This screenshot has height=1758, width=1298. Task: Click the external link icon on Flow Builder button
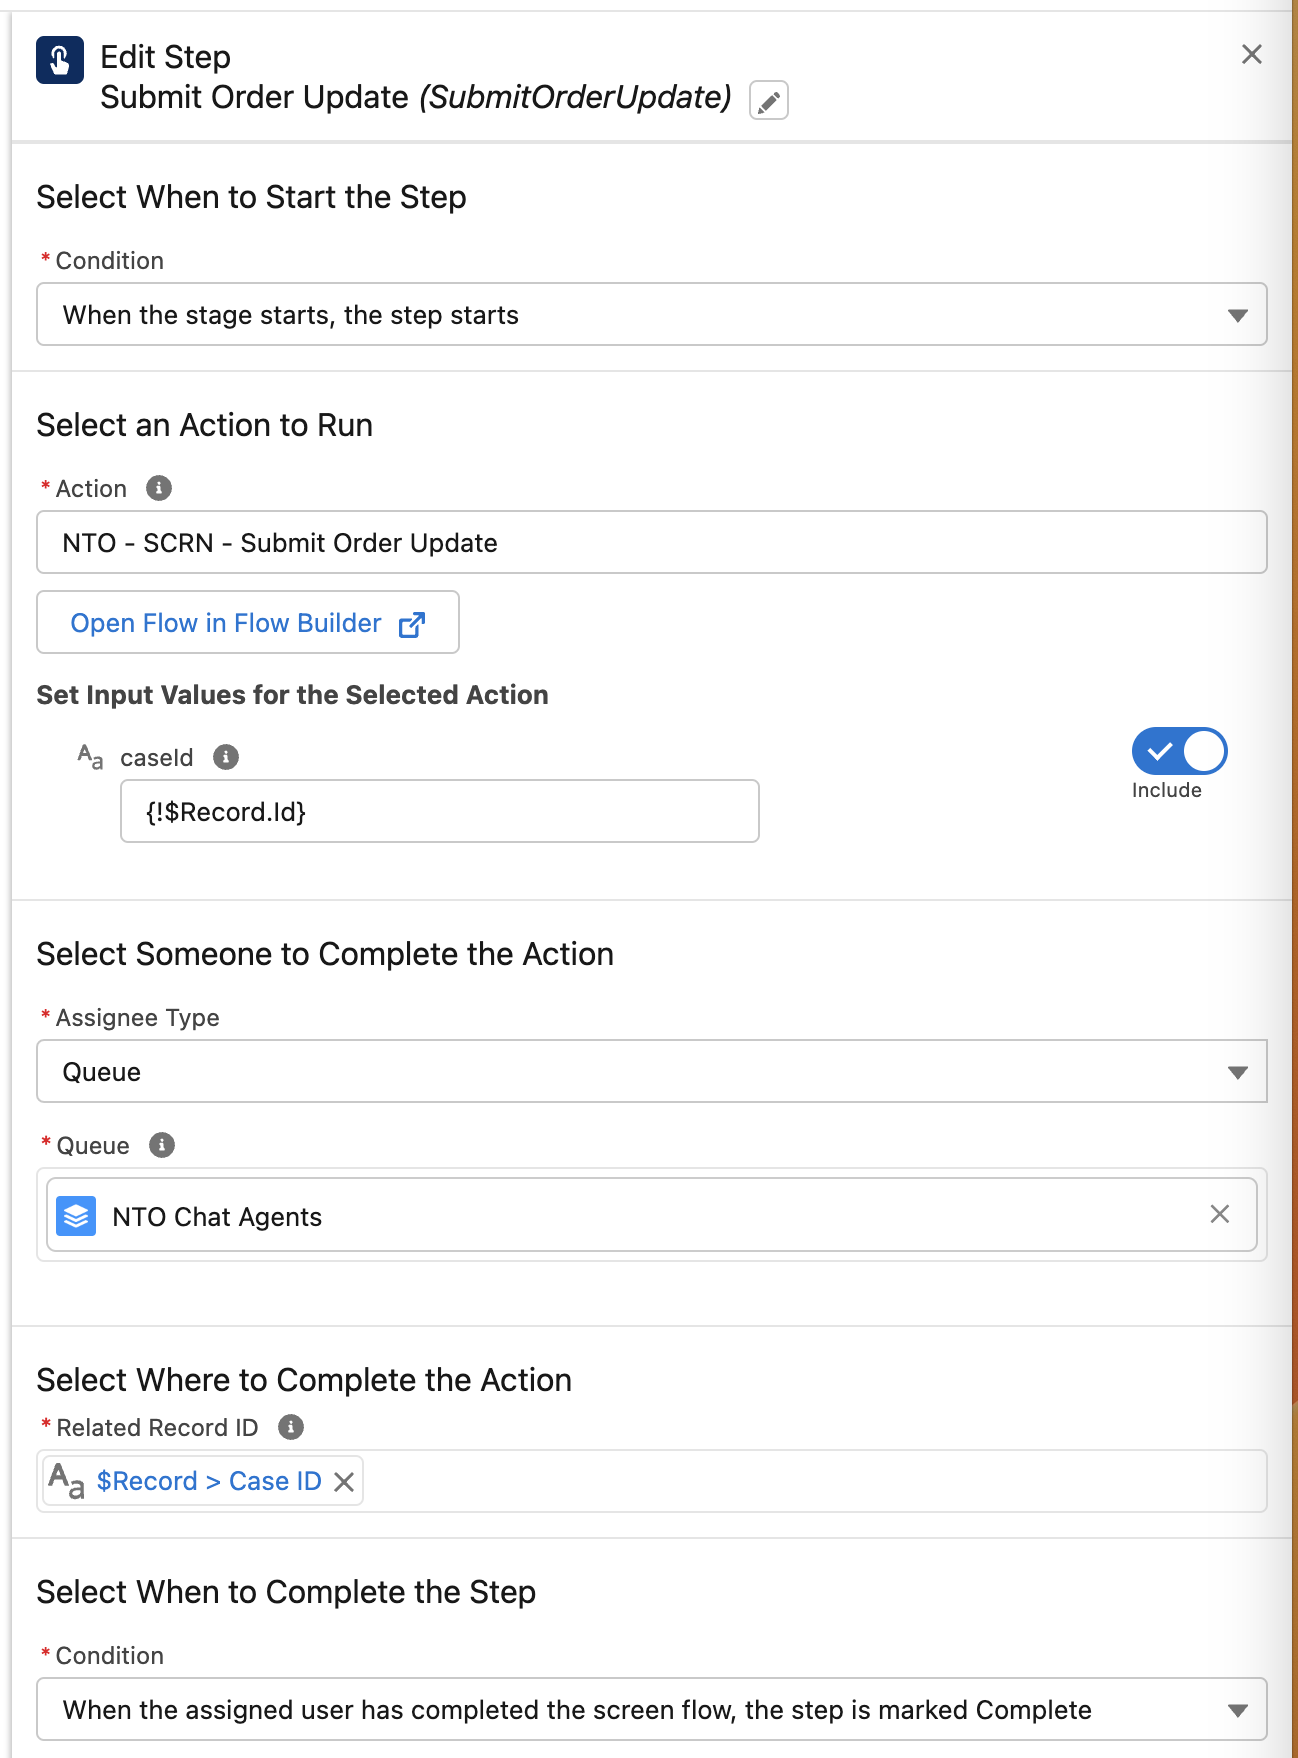412,624
